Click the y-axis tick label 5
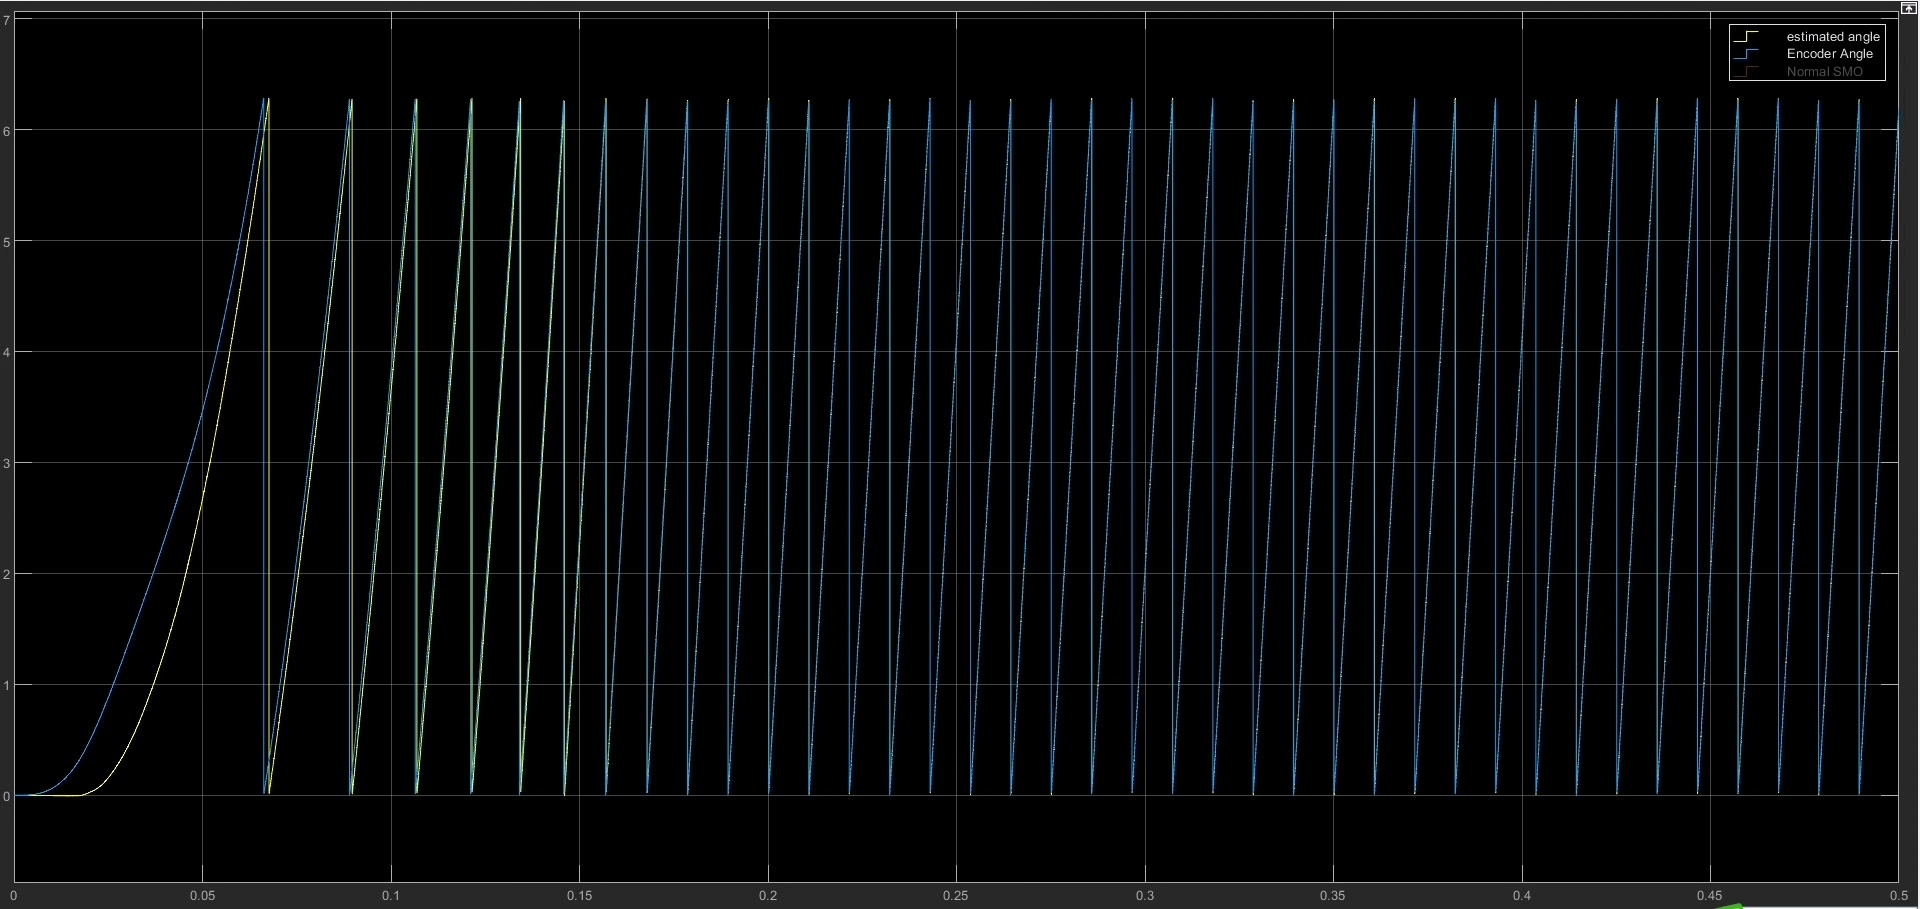1920x909 pixels. pyautogui.click(x=6, y=242)
